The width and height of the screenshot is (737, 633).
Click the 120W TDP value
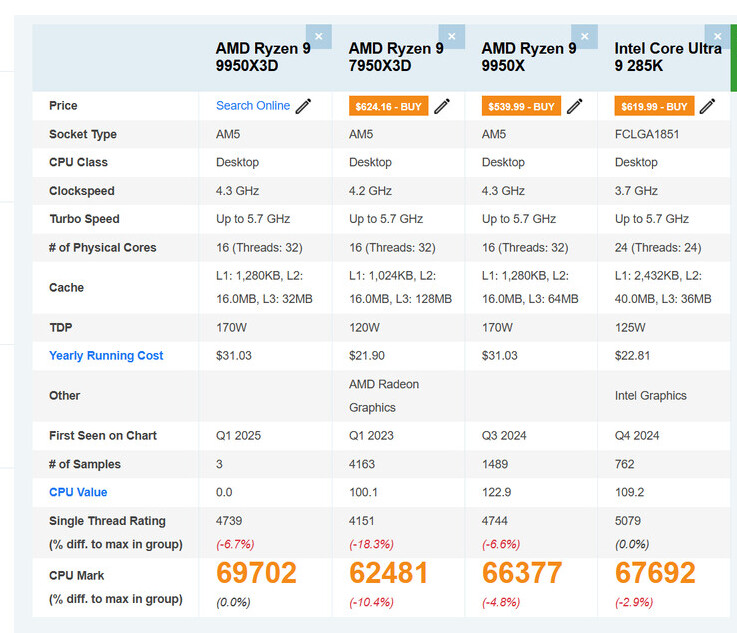pyautogui.click(x=364, y=328)
